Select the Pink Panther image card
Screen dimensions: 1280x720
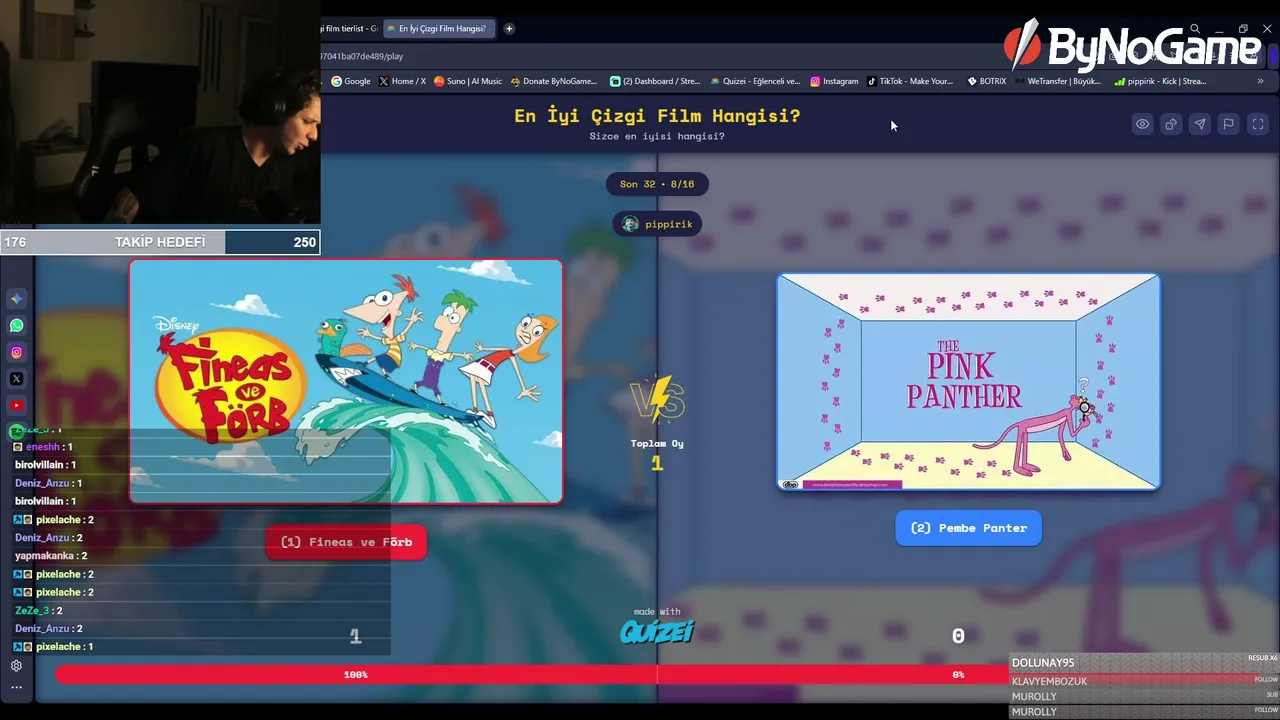tap(968, 382)
